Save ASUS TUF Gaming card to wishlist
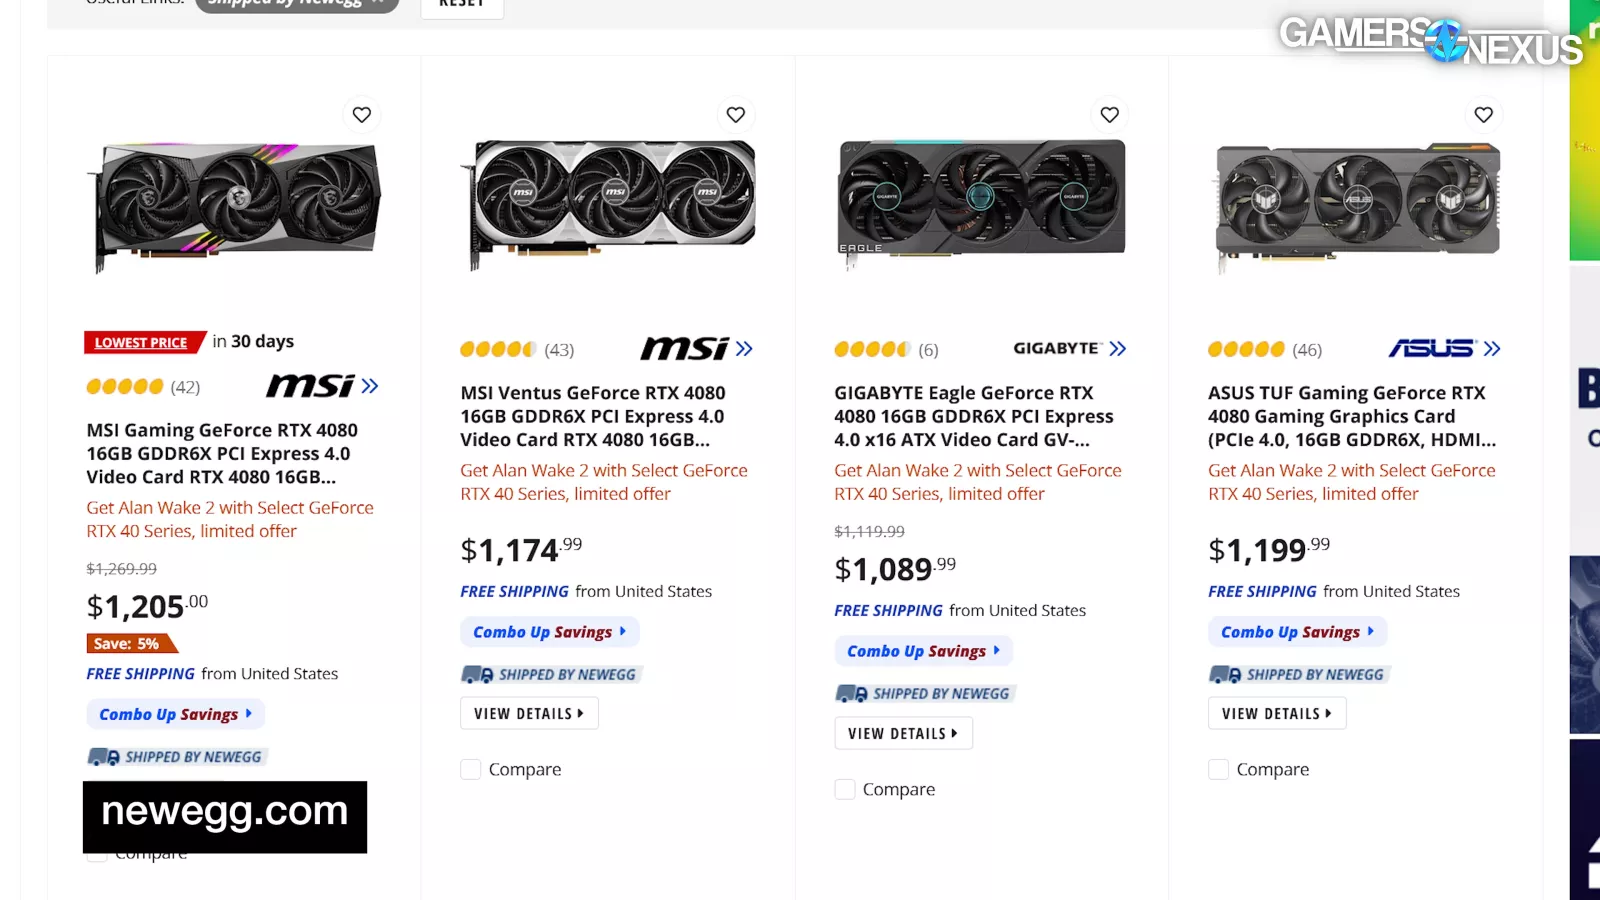The image size is (1600, 900). 1484,115
